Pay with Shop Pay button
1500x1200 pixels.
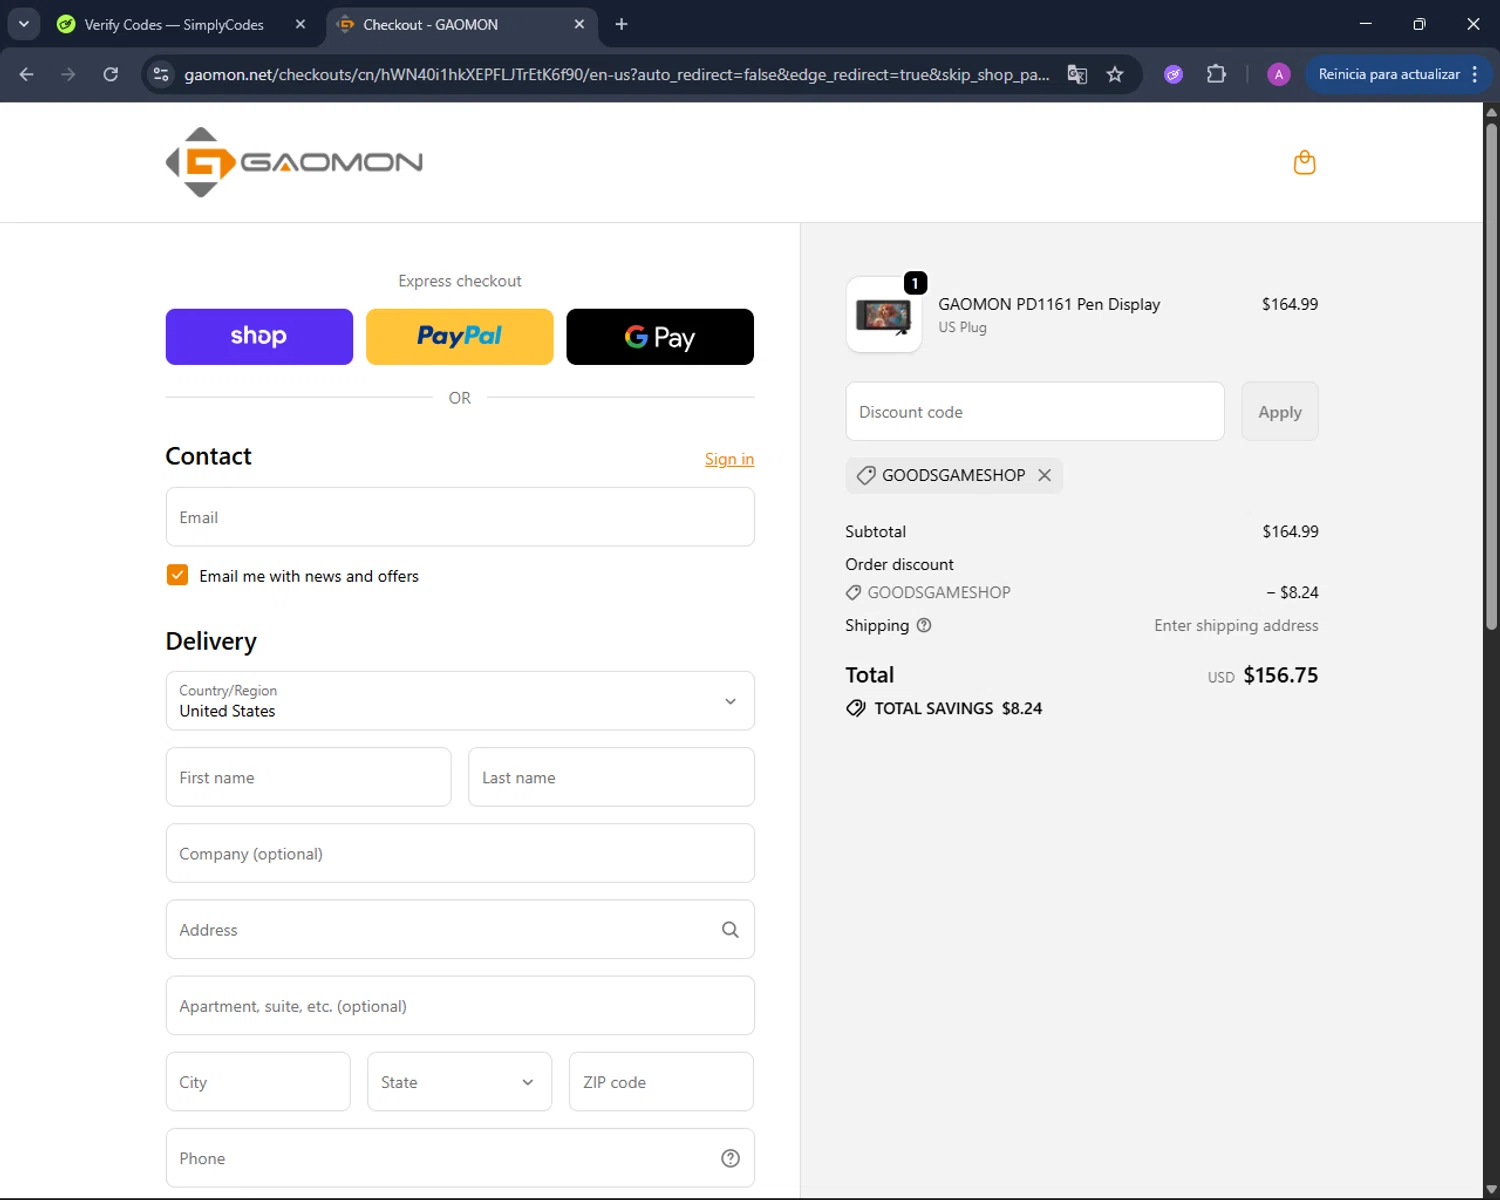(x=259, y=337)
